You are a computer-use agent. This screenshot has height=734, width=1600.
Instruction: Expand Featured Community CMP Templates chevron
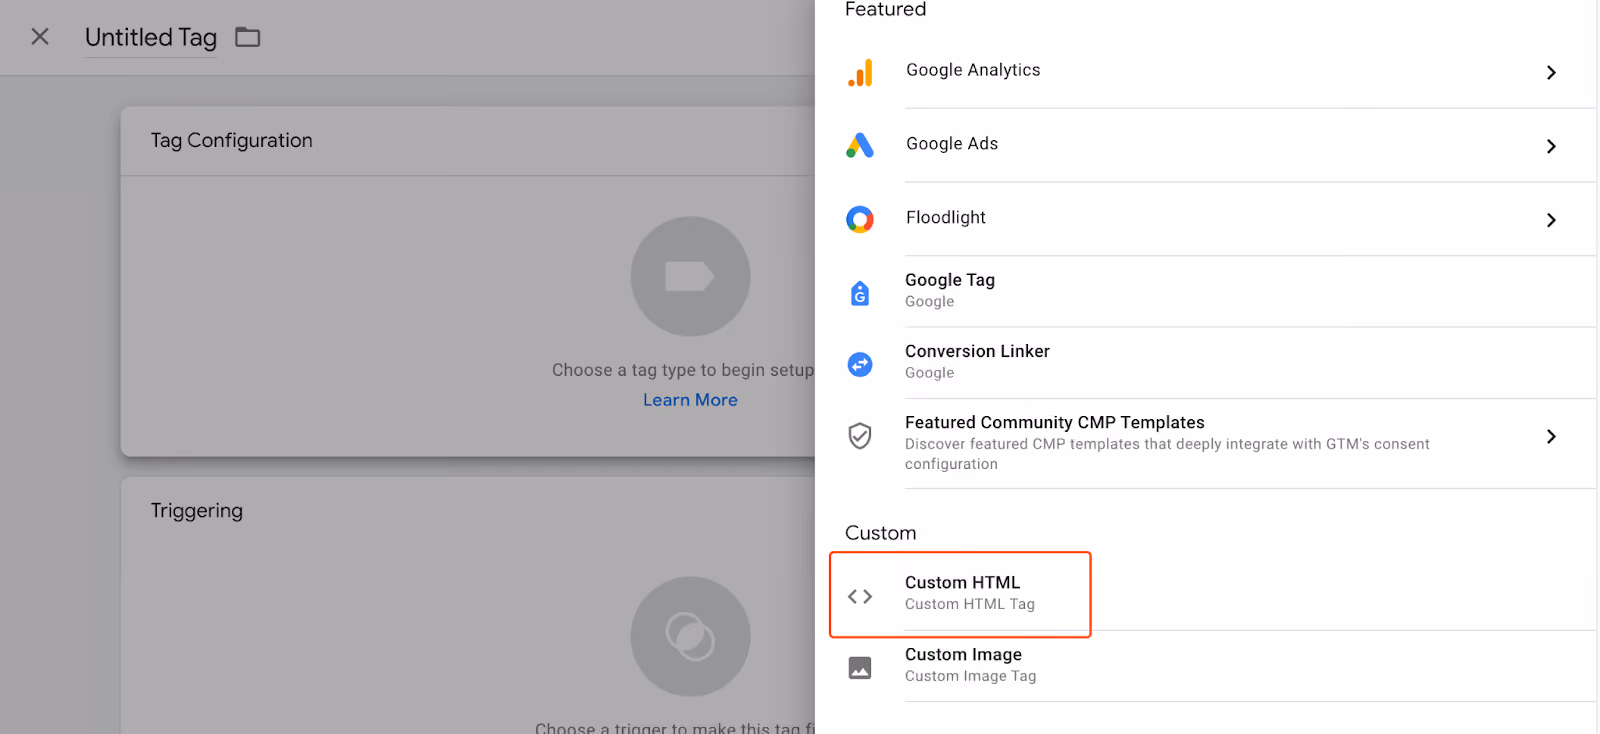tap(1551, 436)
